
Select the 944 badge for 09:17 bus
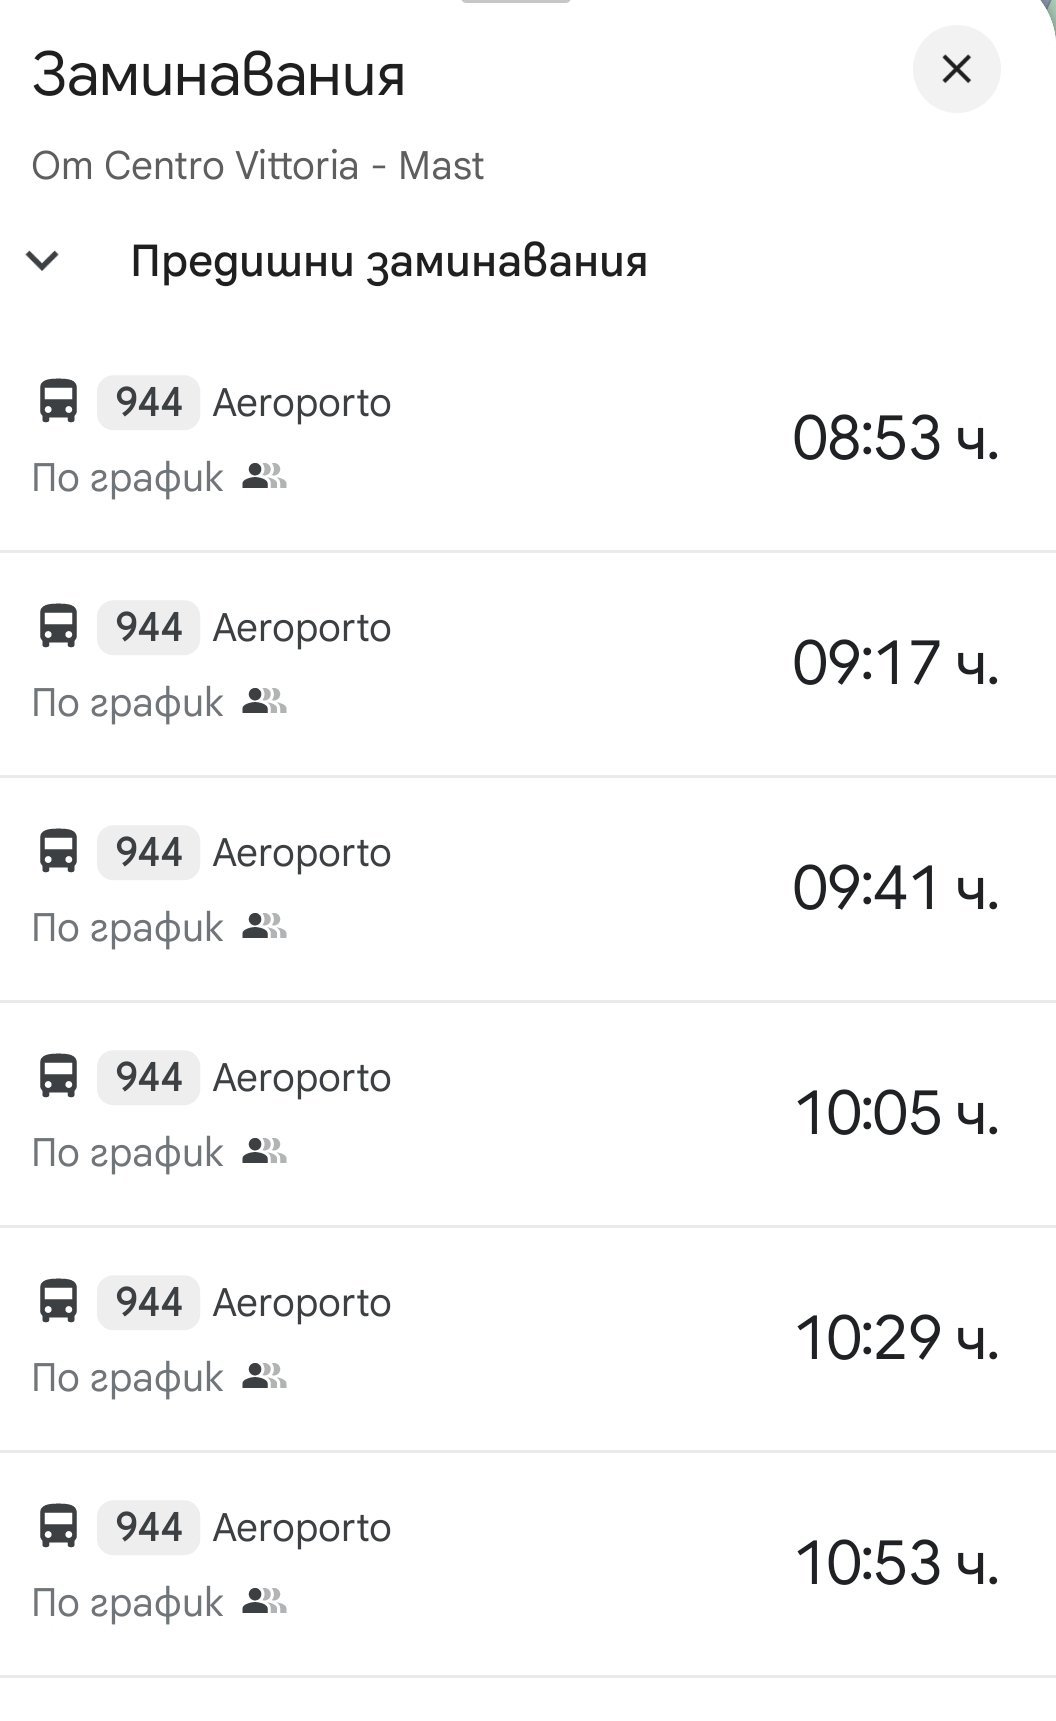click(148, 627)
